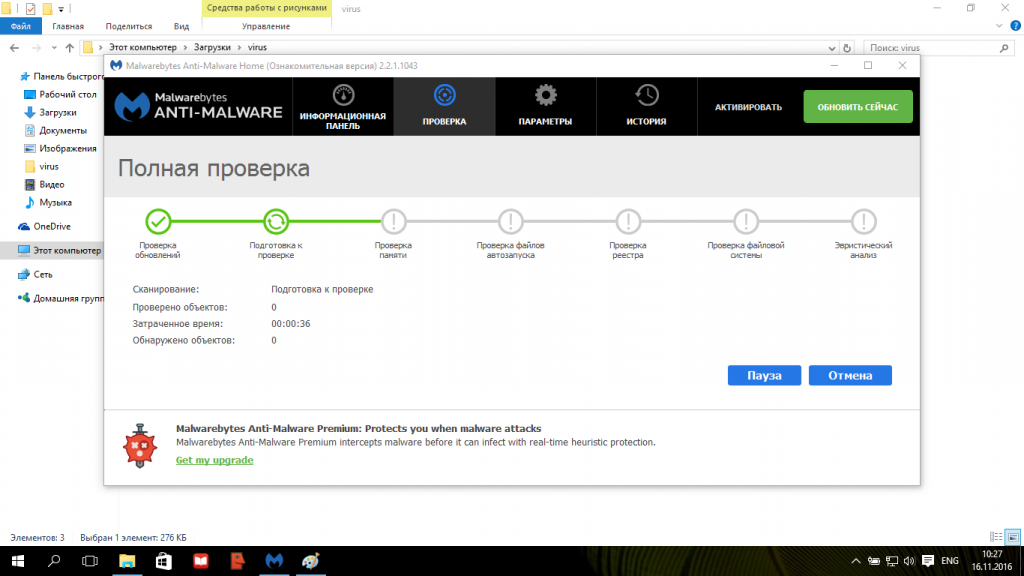Select Сеть in Explorer sidebar
This screenshot has height=576, width=1024.
(35, 274)
